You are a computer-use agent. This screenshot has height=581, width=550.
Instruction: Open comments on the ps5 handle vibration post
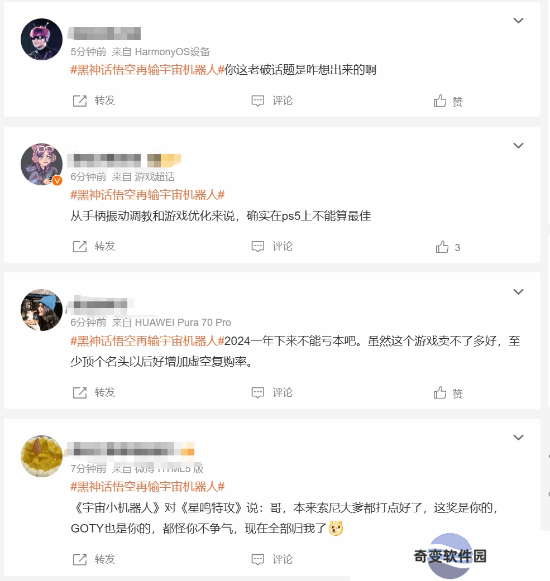point(272,246)
